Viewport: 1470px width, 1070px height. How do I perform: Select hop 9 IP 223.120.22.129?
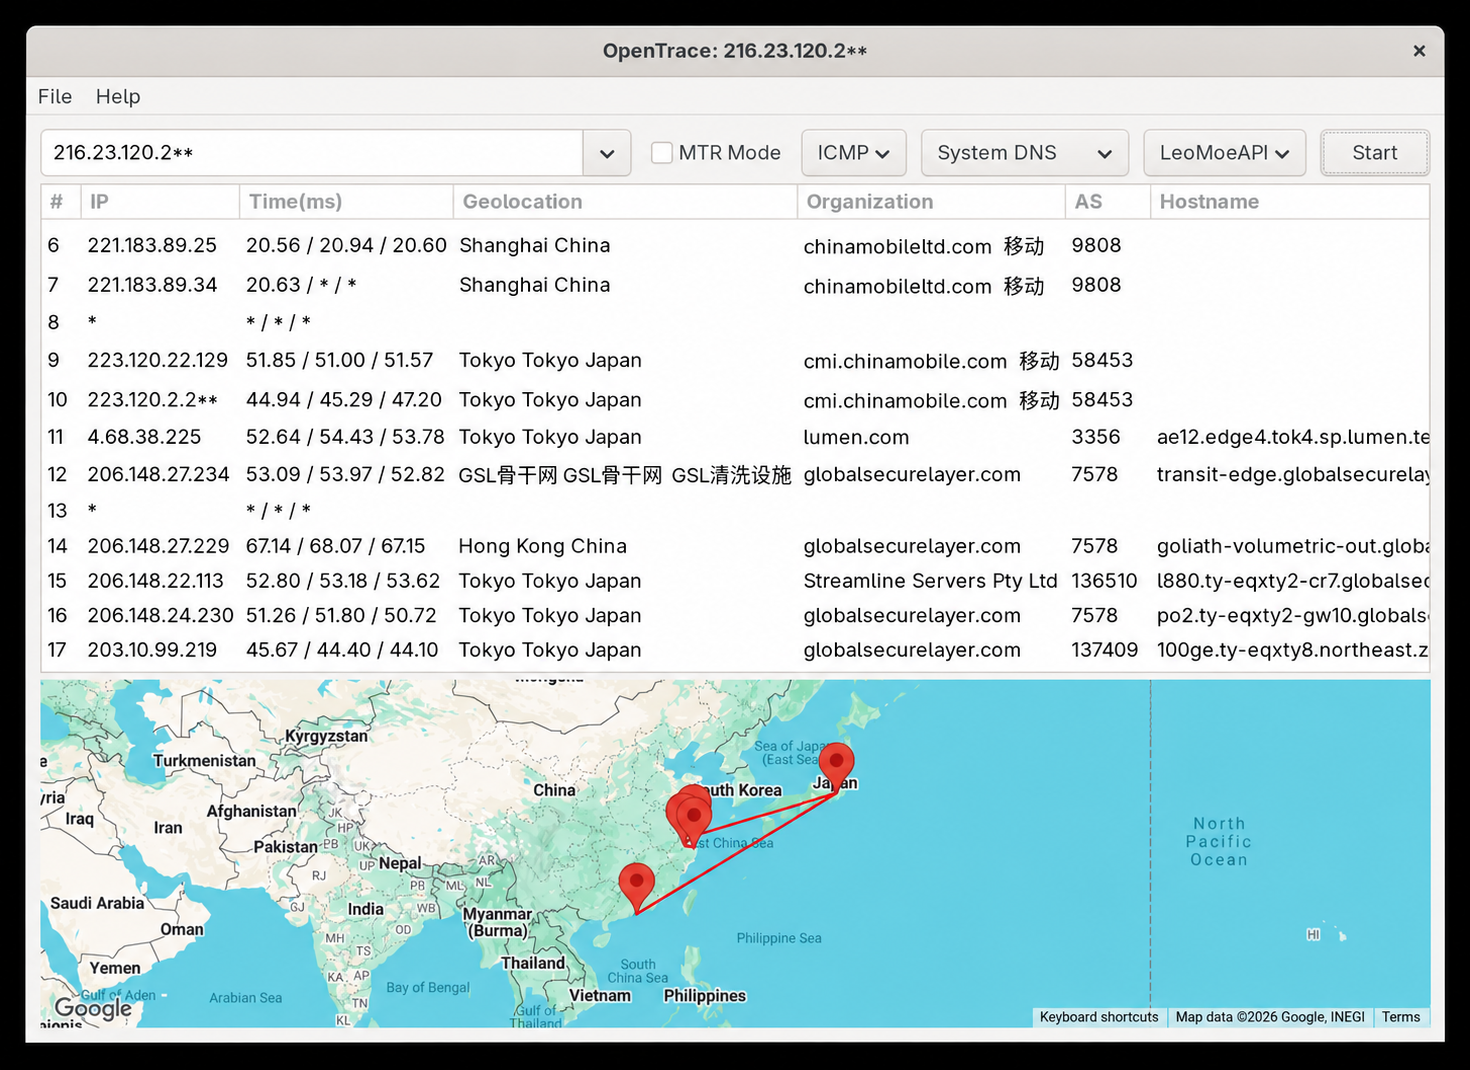[x=158, y=360]
